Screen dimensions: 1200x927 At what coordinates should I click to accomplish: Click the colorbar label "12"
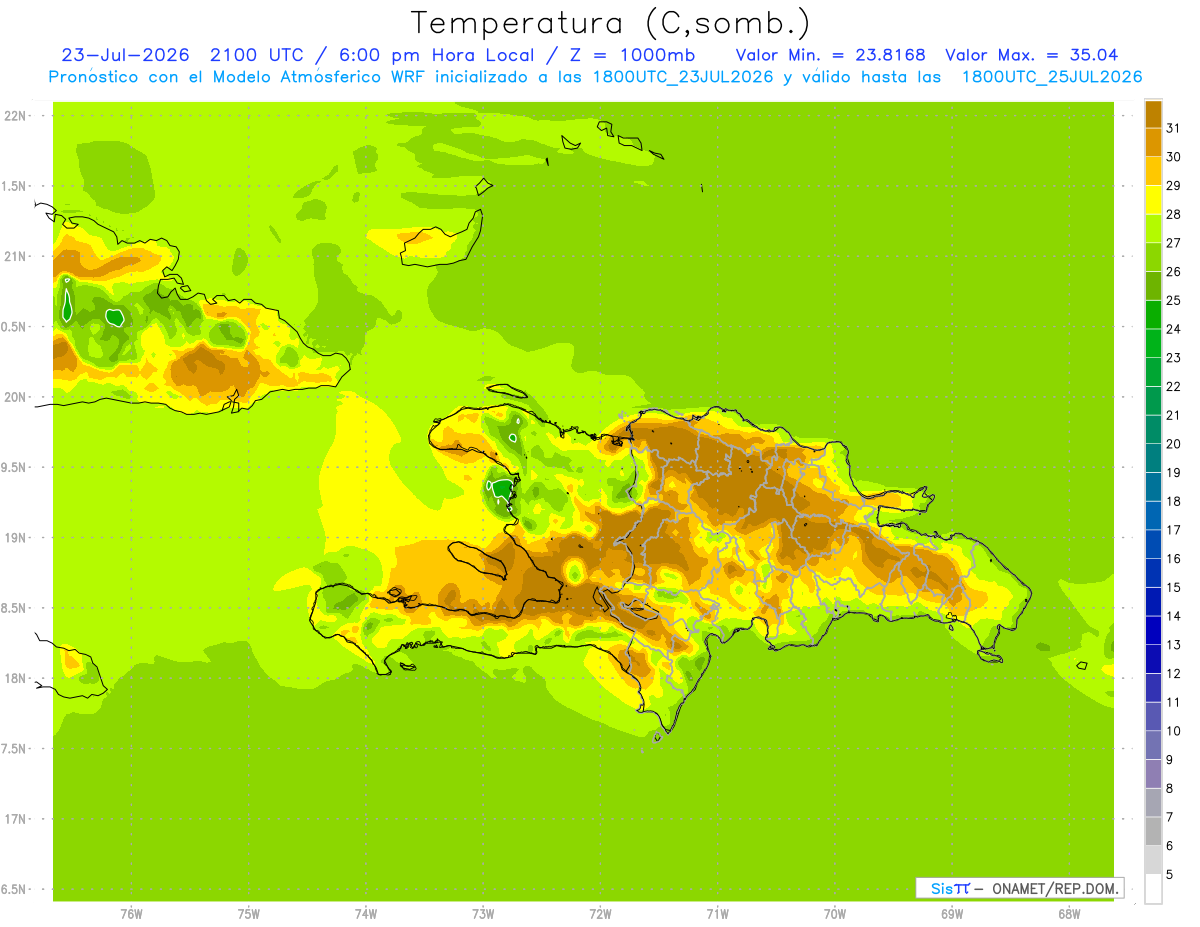[x=1173, y=673]
